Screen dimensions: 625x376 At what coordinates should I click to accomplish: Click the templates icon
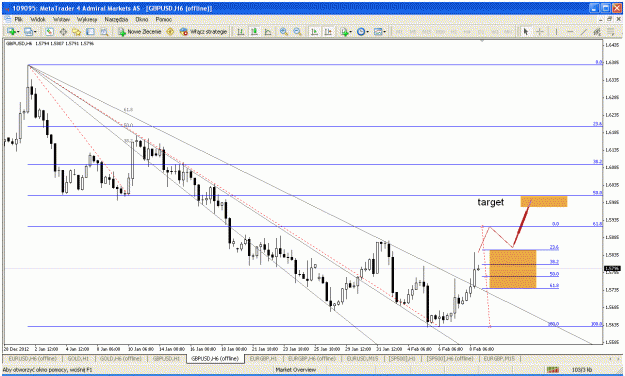[378, 31]
